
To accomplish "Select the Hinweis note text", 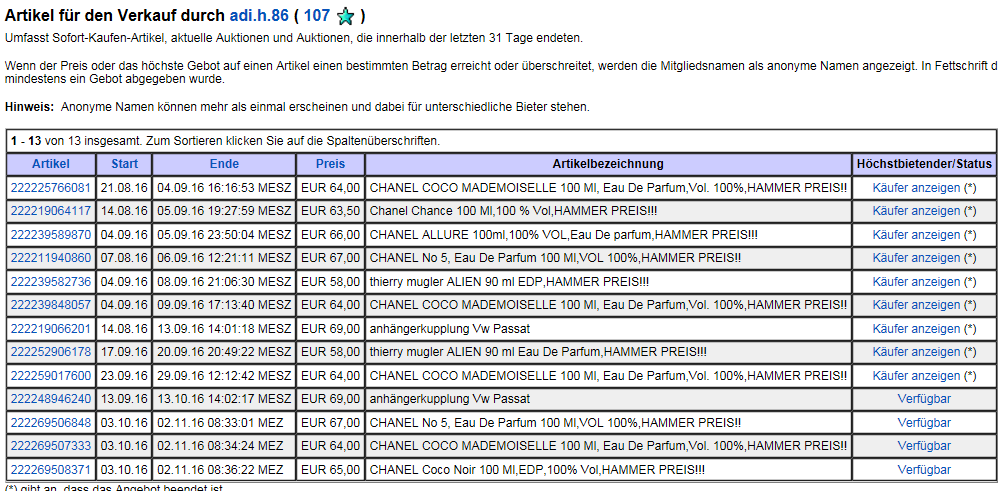I will coord(297,107).
